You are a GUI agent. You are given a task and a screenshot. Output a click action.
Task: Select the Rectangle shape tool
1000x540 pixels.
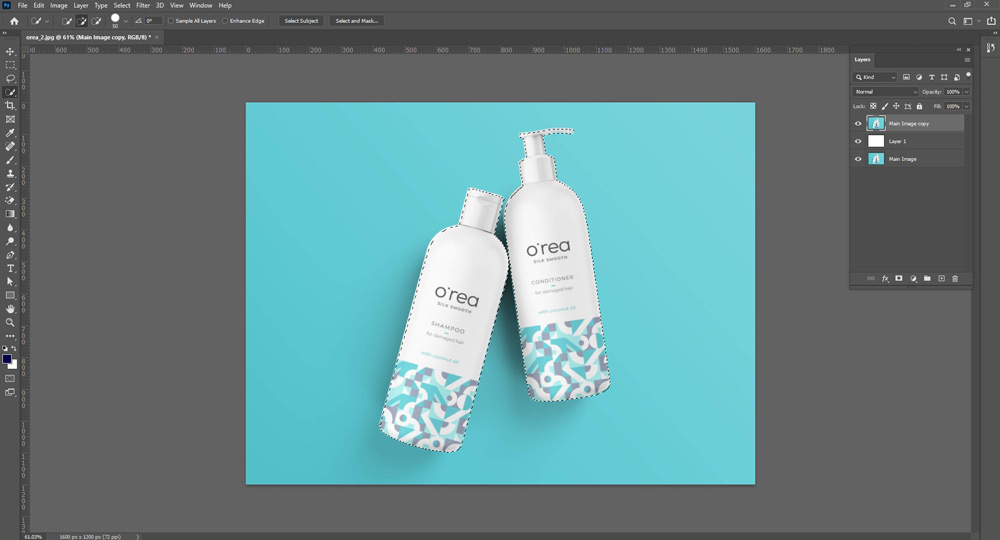(x=10, y=296)
